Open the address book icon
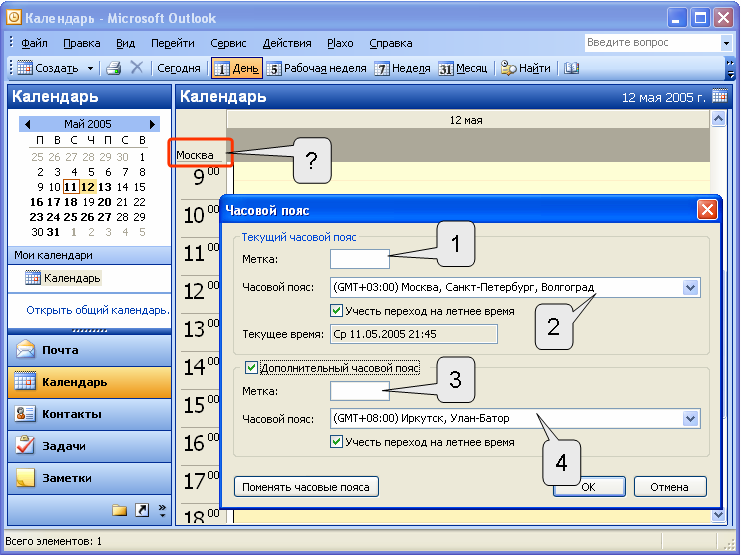 tap(571, 68)
